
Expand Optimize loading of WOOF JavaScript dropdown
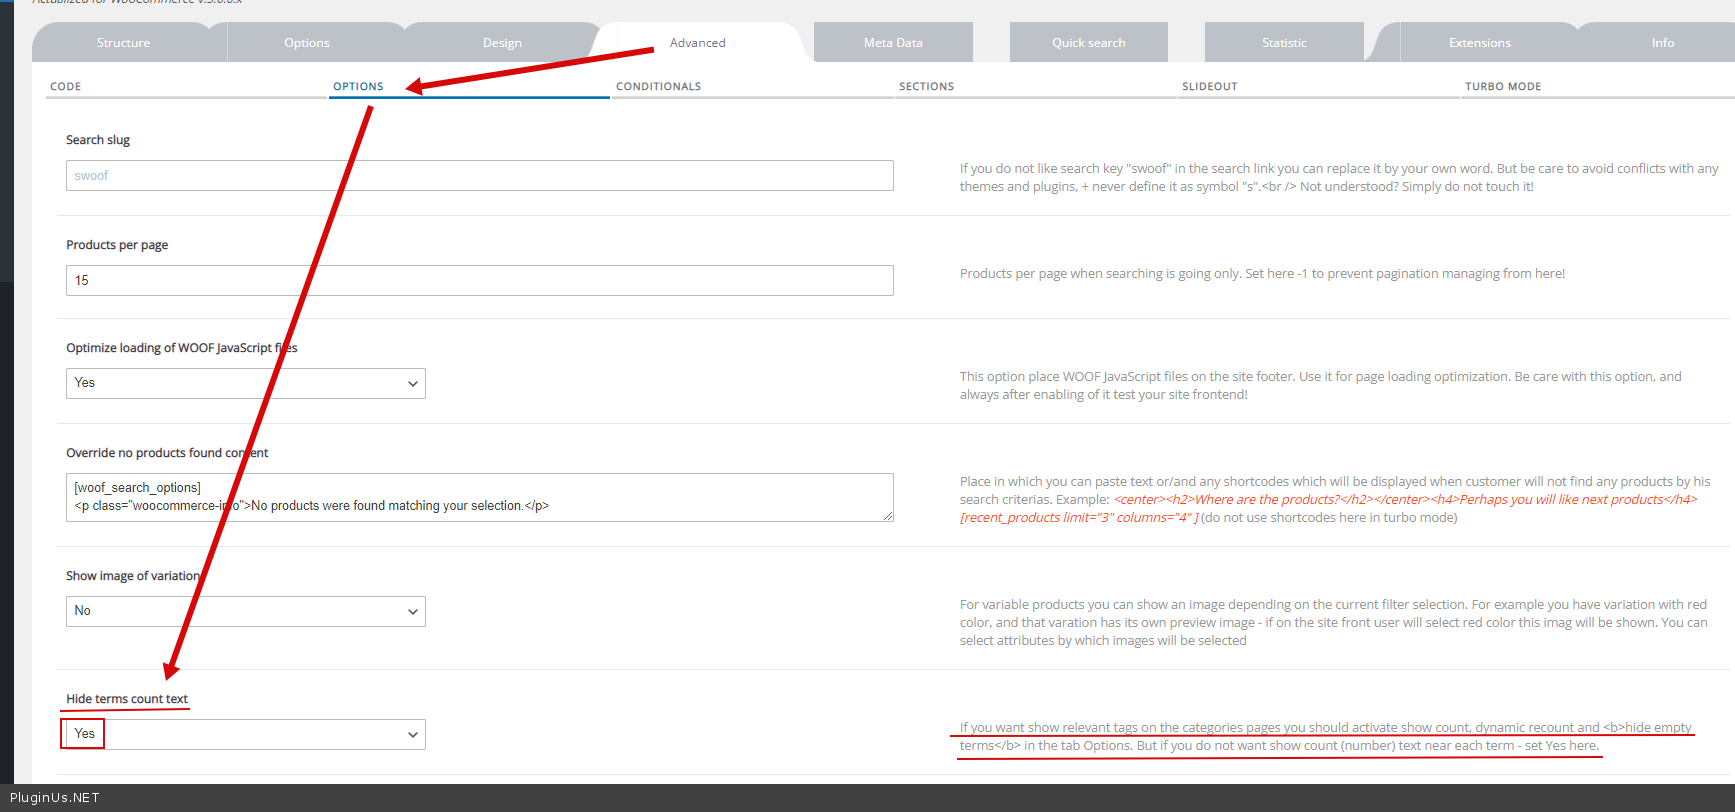(x=245, y=384)
